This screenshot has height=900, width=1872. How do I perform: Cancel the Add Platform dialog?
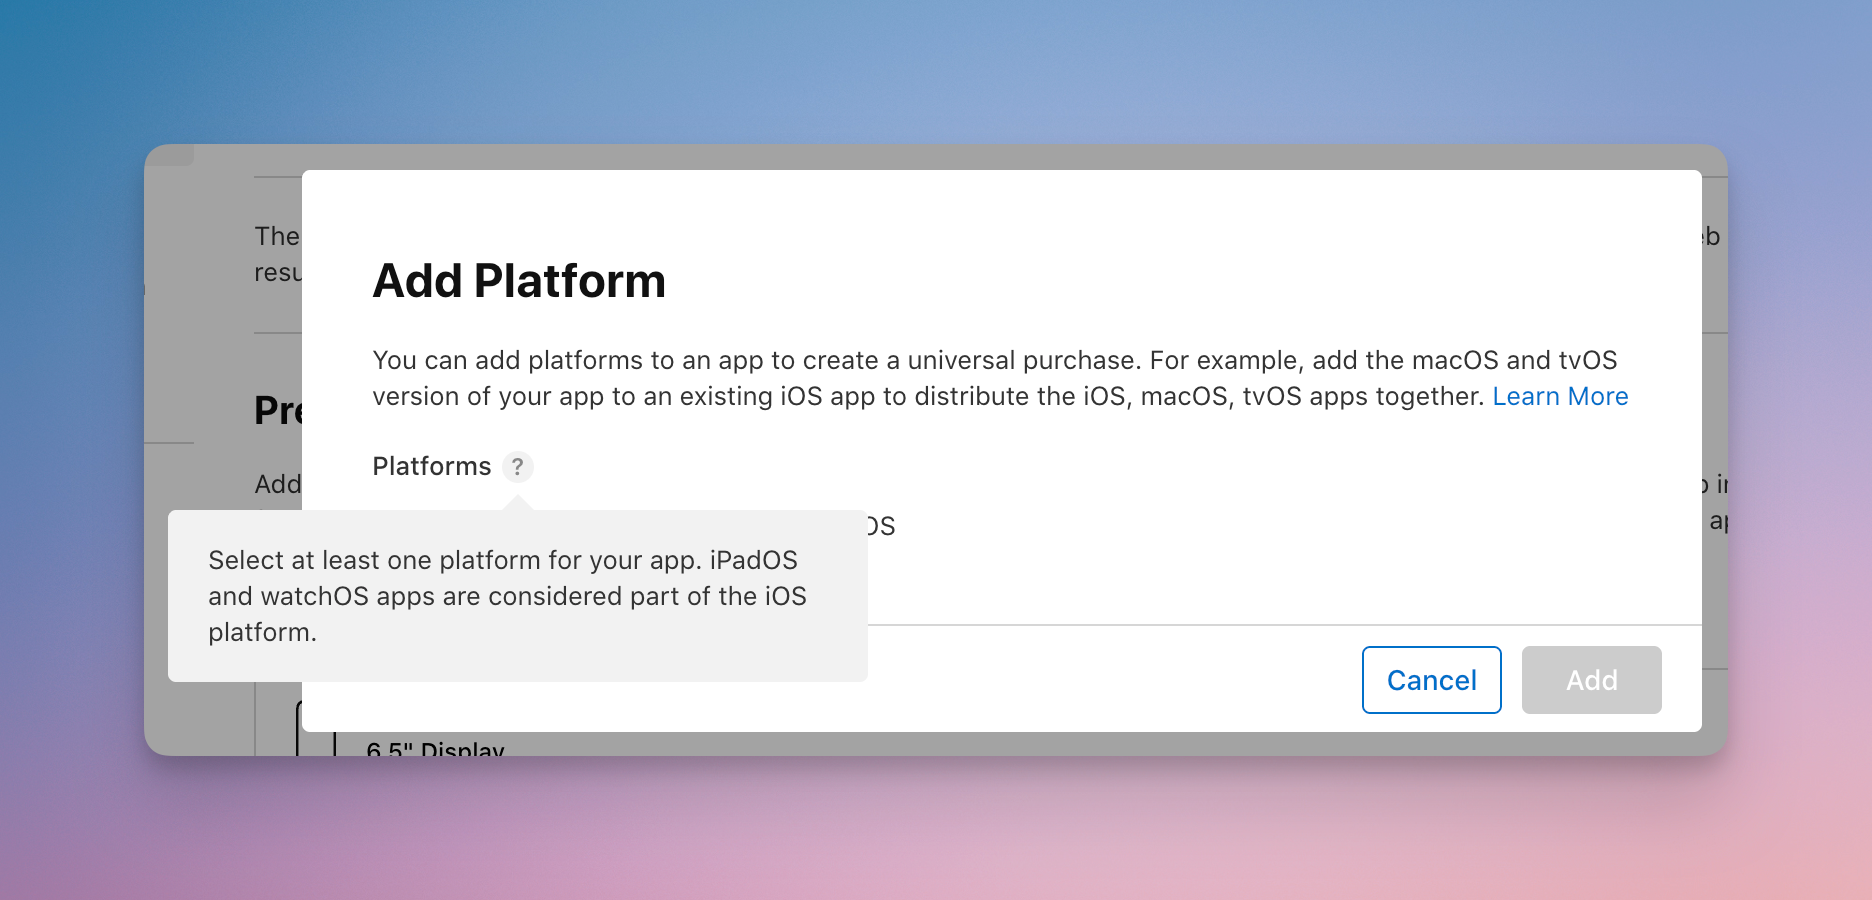[1431, 680]
